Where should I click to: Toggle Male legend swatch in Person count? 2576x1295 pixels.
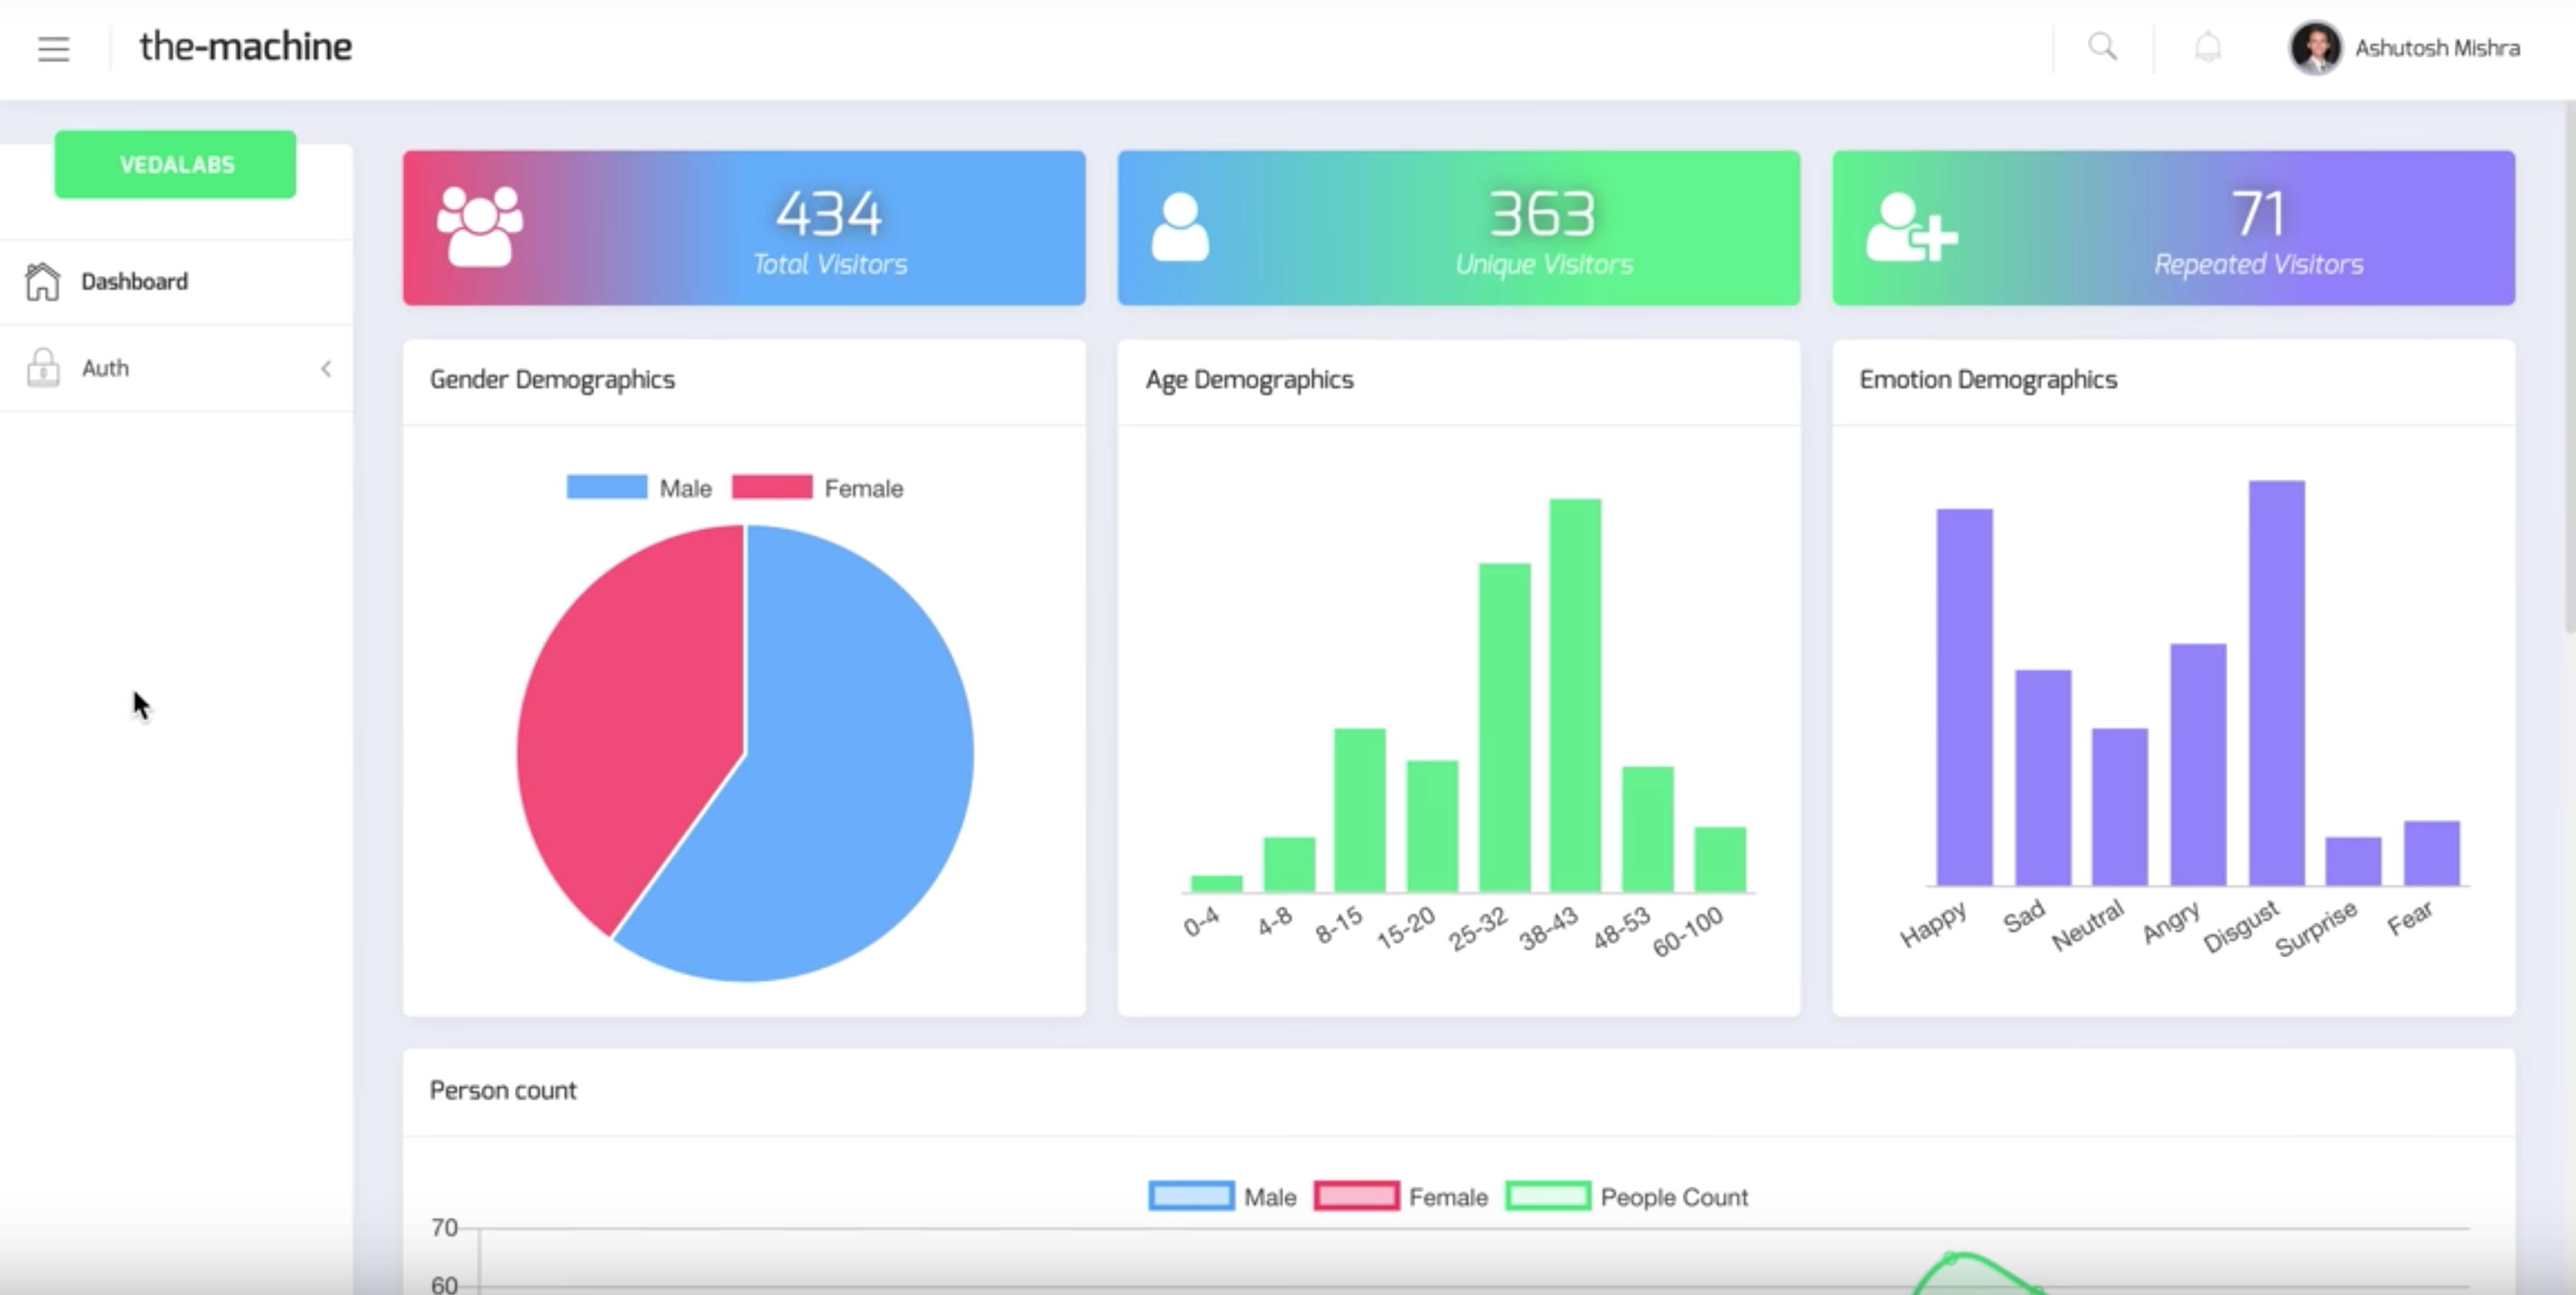[x=1190, y=1197]
